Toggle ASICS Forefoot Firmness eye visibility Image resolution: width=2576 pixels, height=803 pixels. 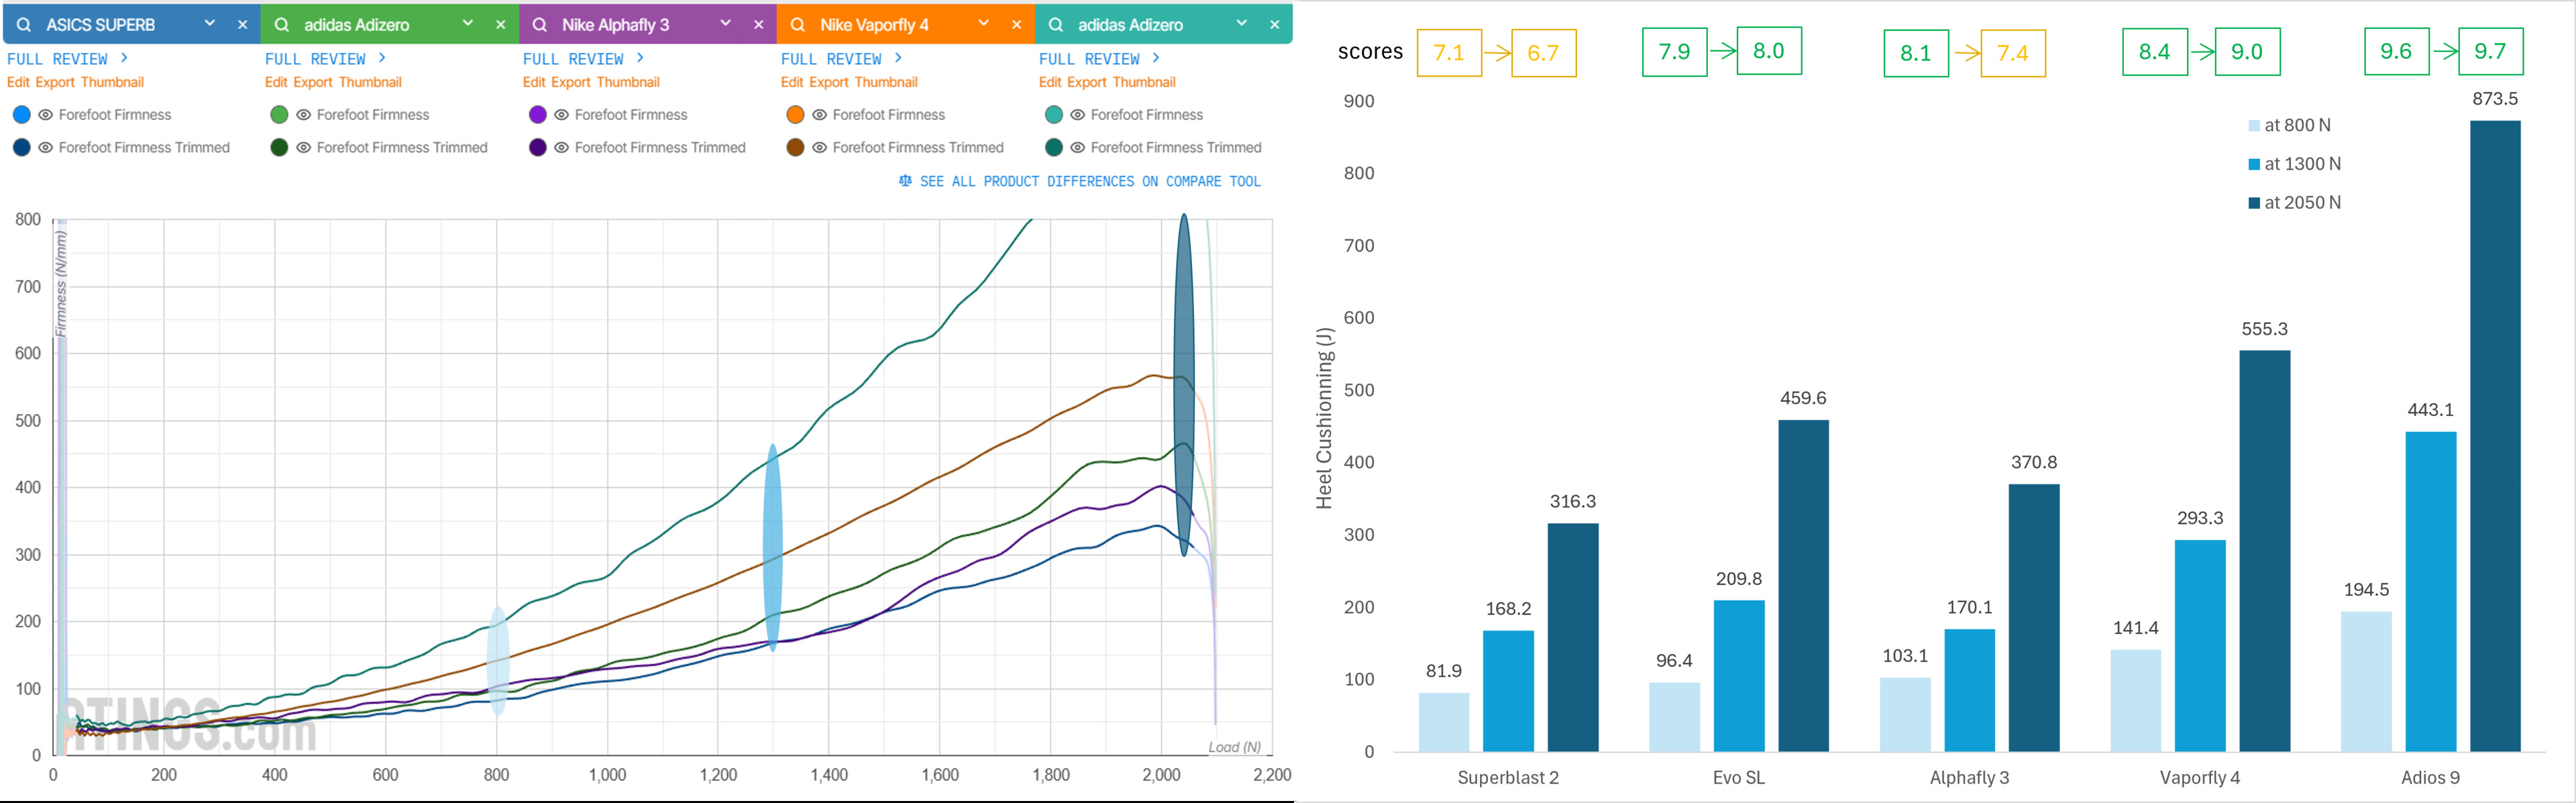46,115
